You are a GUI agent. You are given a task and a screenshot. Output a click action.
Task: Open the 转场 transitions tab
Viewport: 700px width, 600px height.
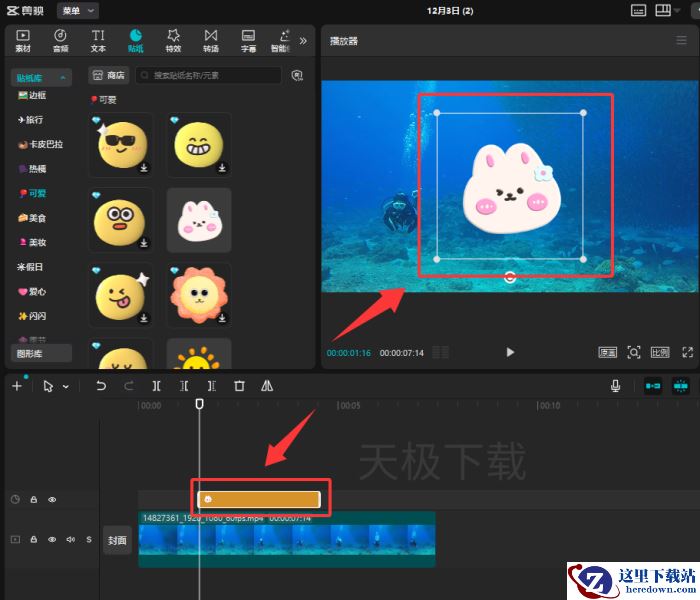[211, 41]
